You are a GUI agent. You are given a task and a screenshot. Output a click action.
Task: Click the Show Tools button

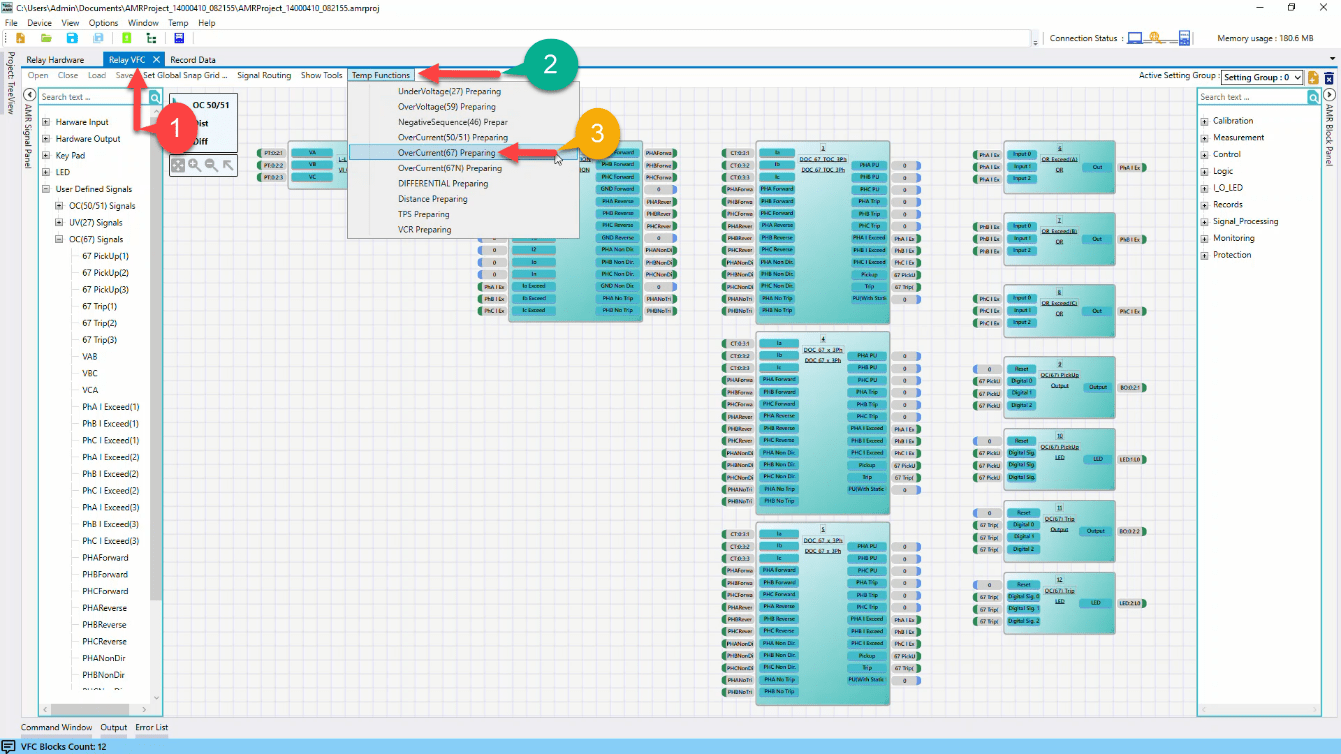pyautogui.click(x=321, y=75)
